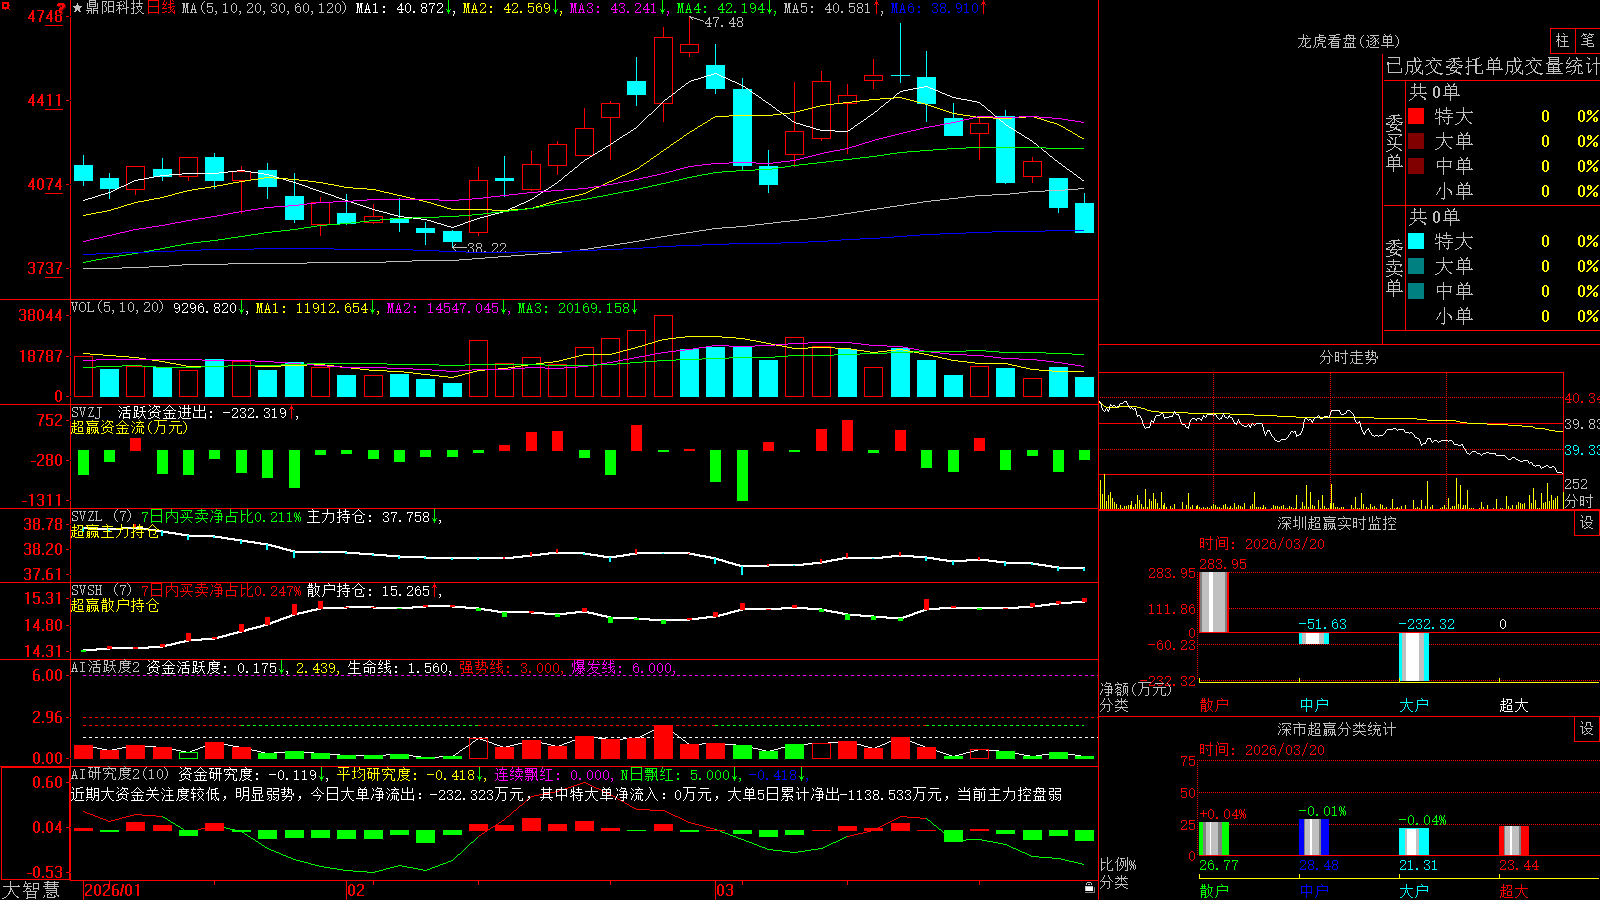Click the AI活跃度2 indicator label
Viewport: 1600px width, 900px height.
pos(106,667)
